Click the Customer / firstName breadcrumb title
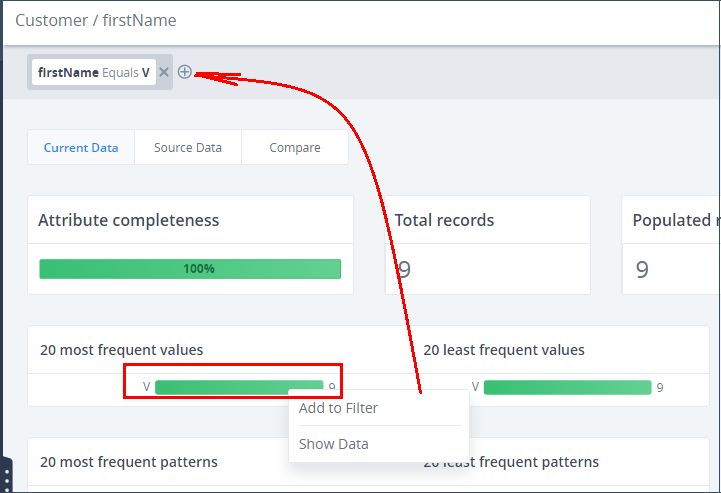721x493 pixels. [x=96, y=20]
